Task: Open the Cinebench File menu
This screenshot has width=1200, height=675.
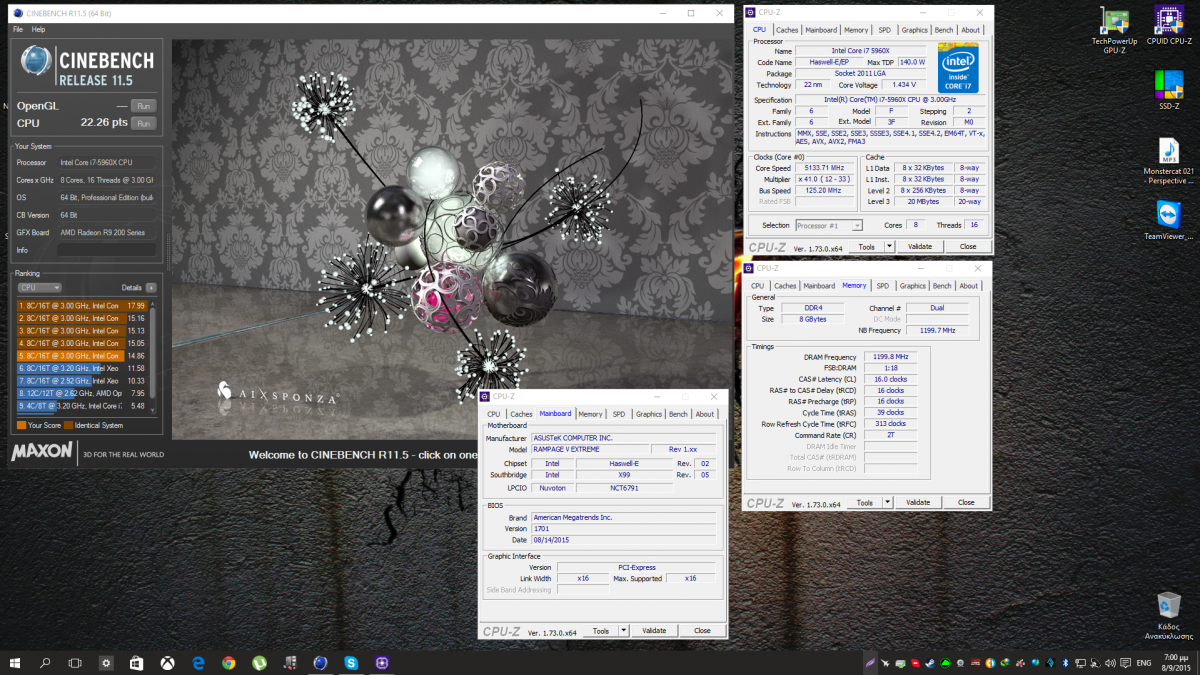Action: (x=17, y=30)
